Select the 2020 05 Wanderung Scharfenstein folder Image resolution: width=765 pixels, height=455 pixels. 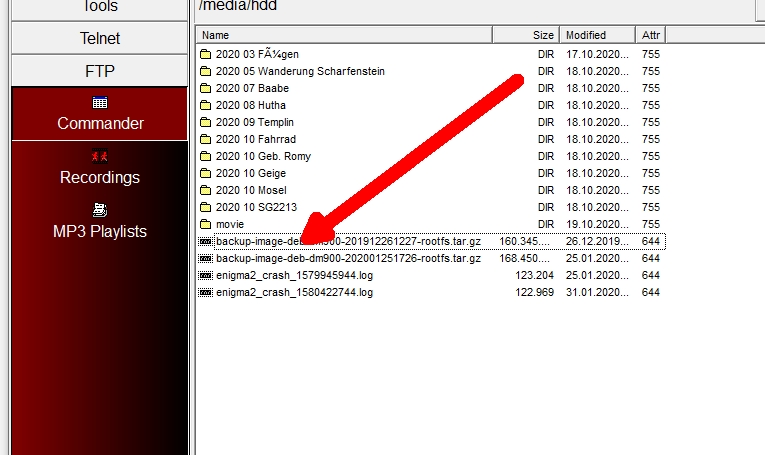300,71
